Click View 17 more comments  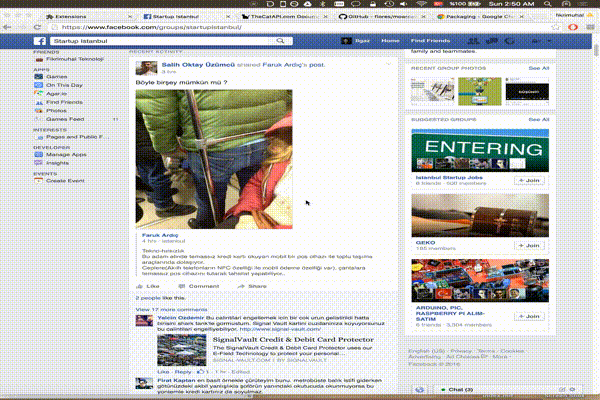pos(171,309)
